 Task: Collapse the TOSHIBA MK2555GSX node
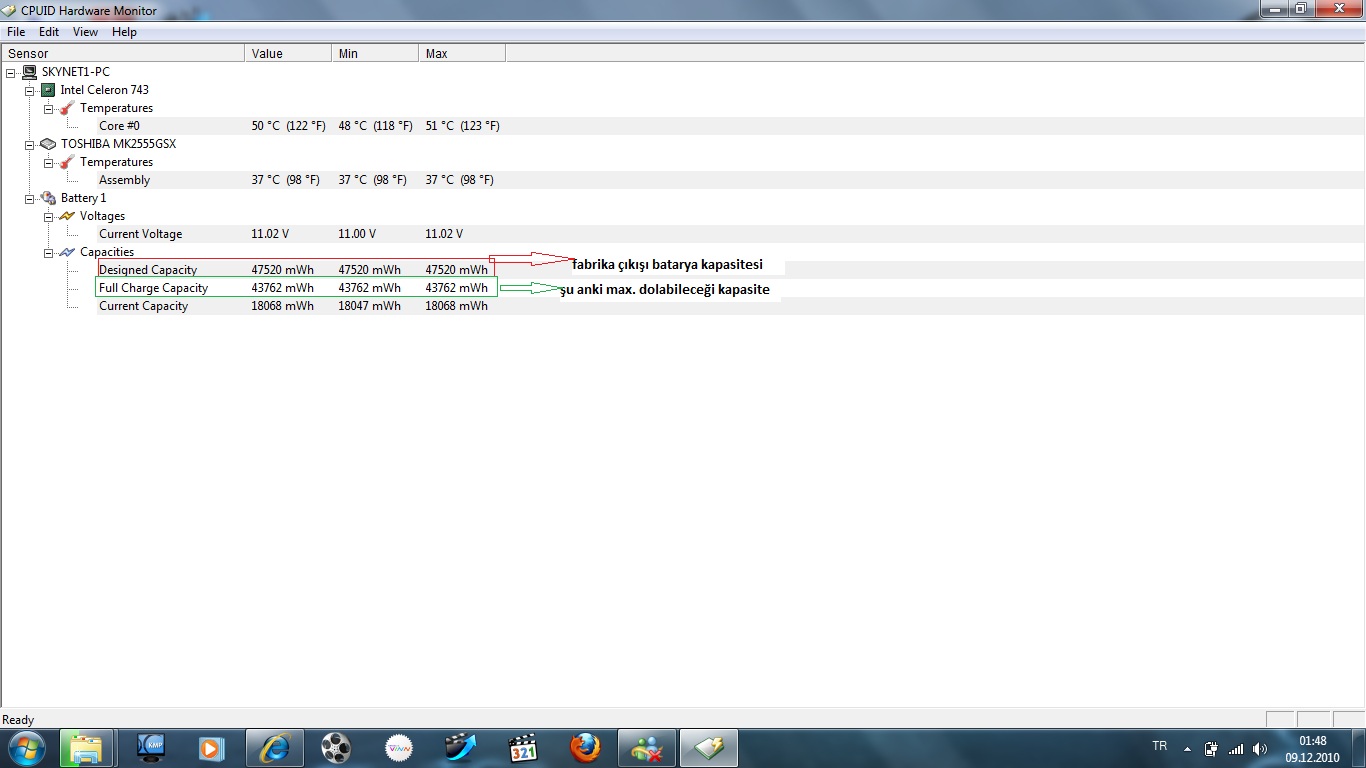click(30, 144)
